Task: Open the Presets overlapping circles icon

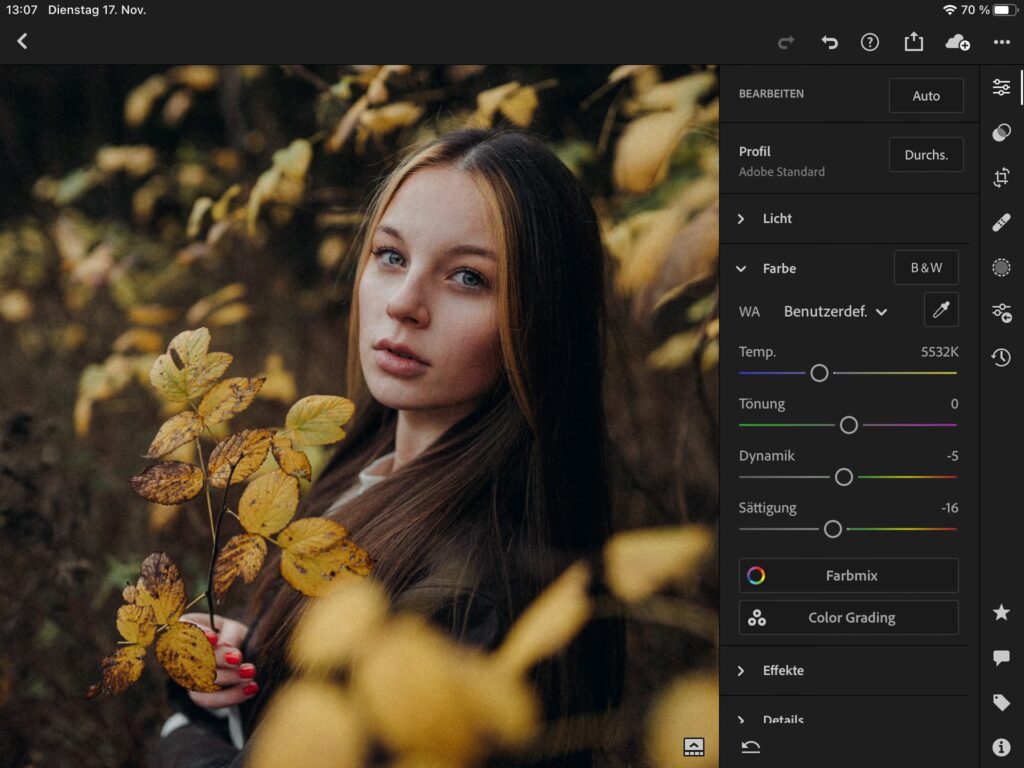Action: pyautogui.click(x=1001, y=133)
